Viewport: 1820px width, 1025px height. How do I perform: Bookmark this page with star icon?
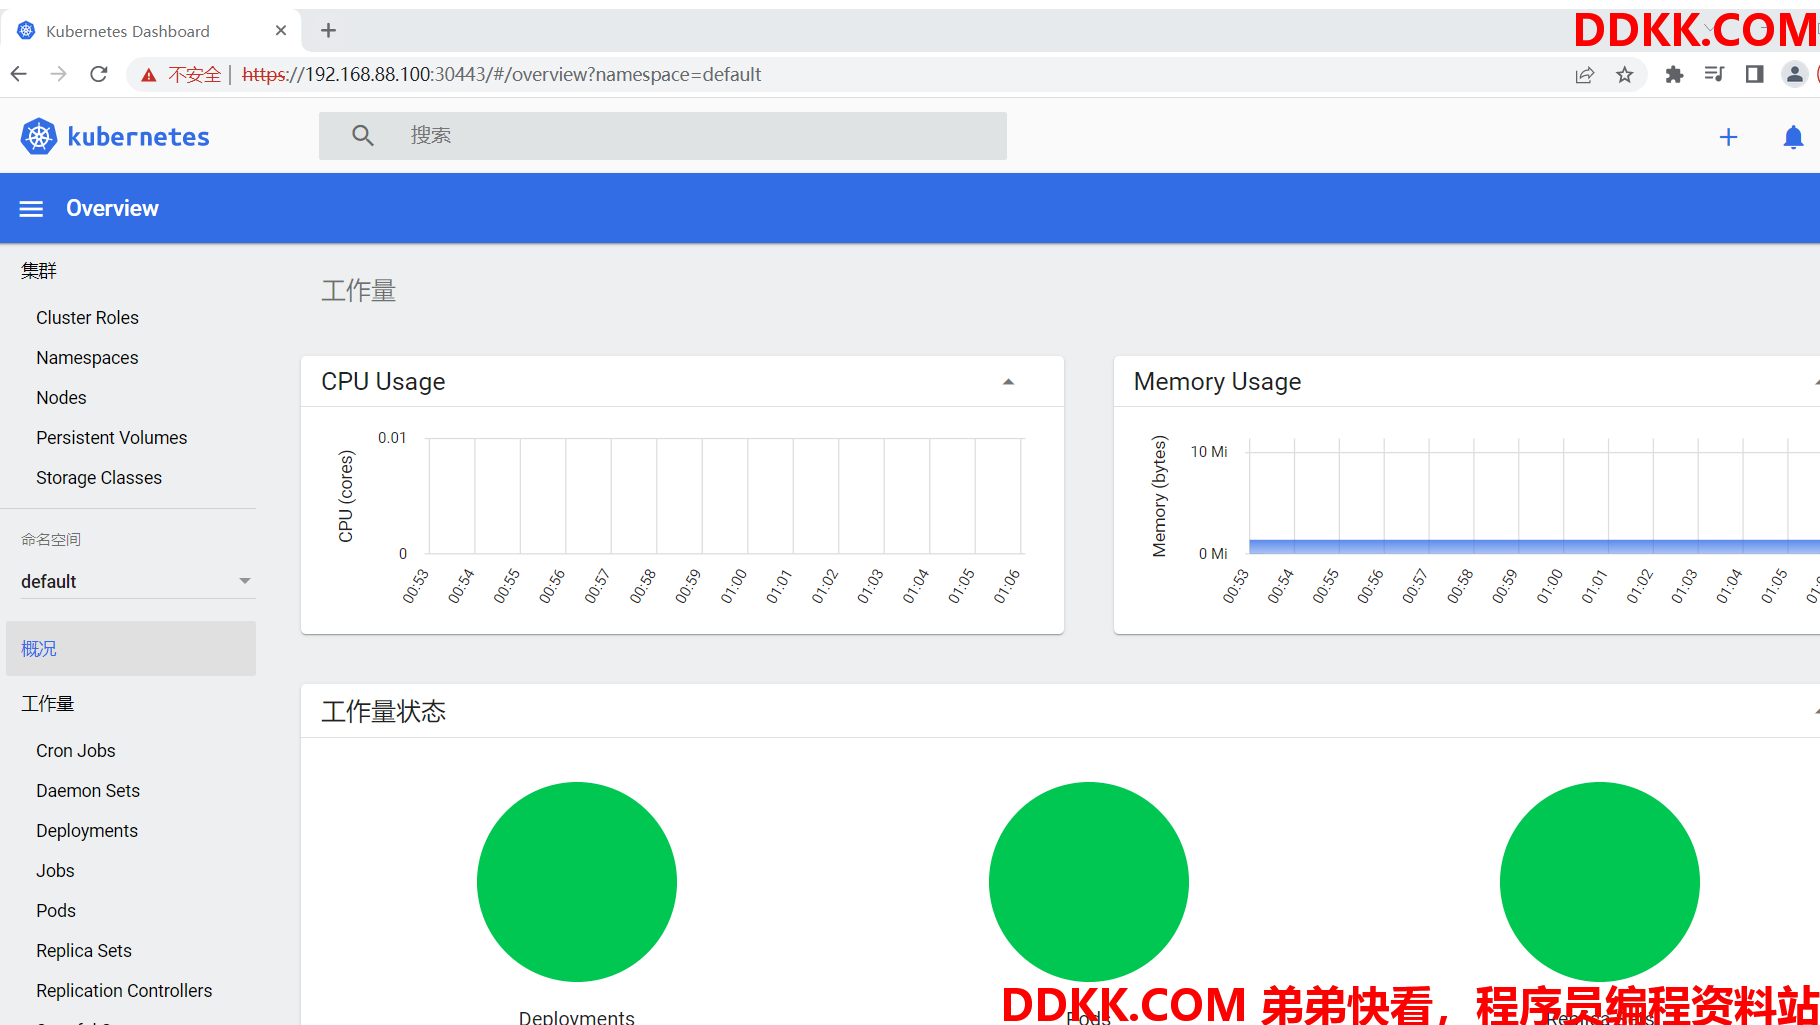point(1625,75)
